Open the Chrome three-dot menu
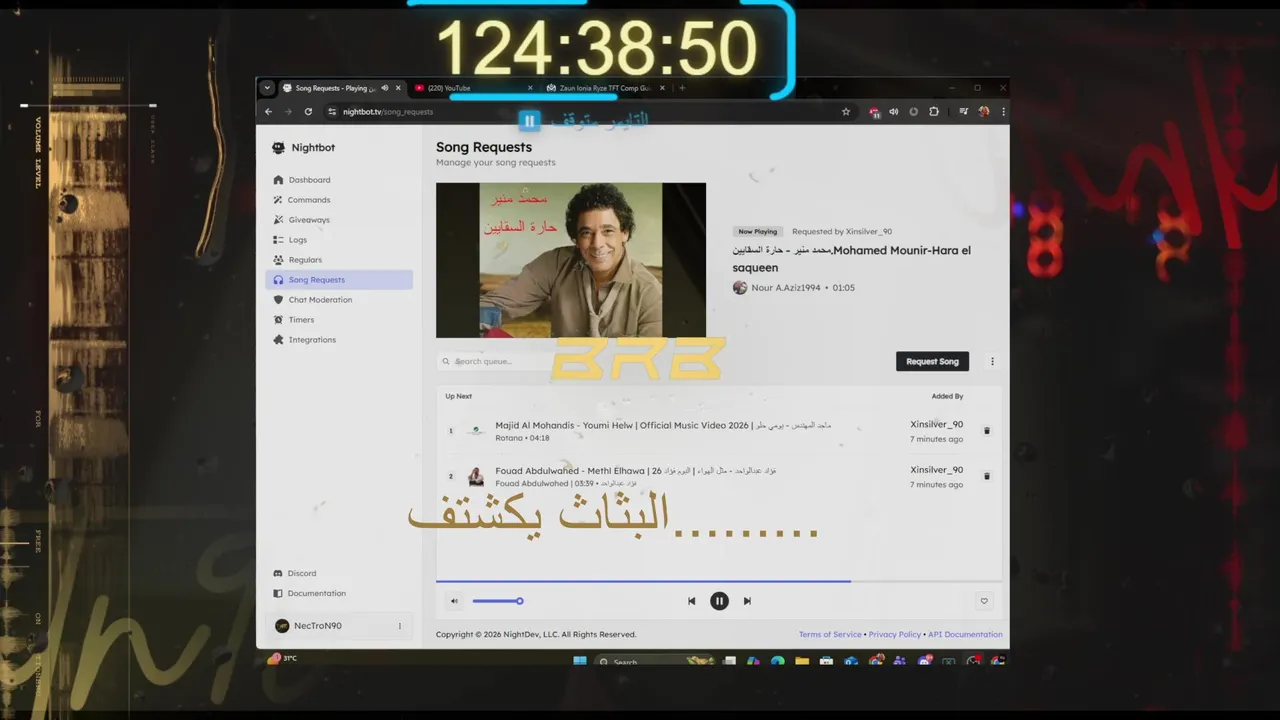The image size is (1280, 720). click(x=1003, y=112)
